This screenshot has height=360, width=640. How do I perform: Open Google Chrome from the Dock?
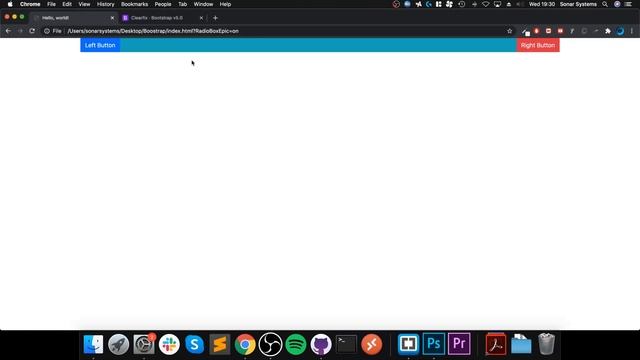(x=245, y=344)
